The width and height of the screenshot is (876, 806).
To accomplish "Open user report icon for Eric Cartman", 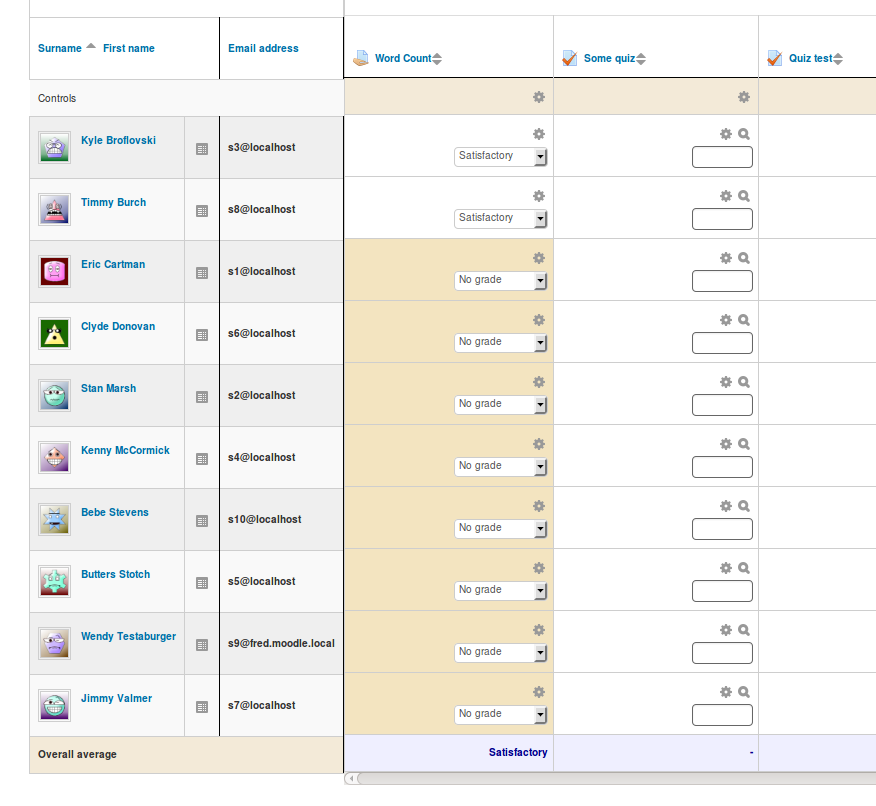I will pyautogui.click(x=202, y=273).
